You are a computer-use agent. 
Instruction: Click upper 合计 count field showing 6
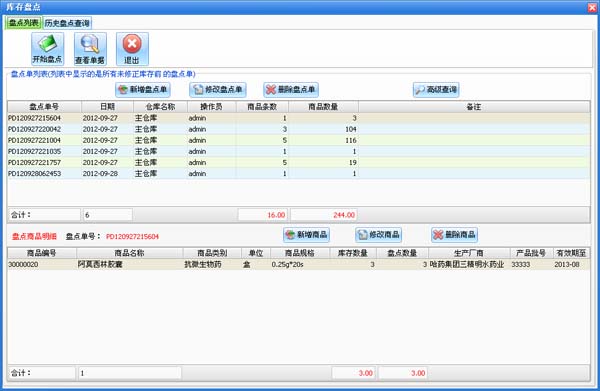coord(108,215)
